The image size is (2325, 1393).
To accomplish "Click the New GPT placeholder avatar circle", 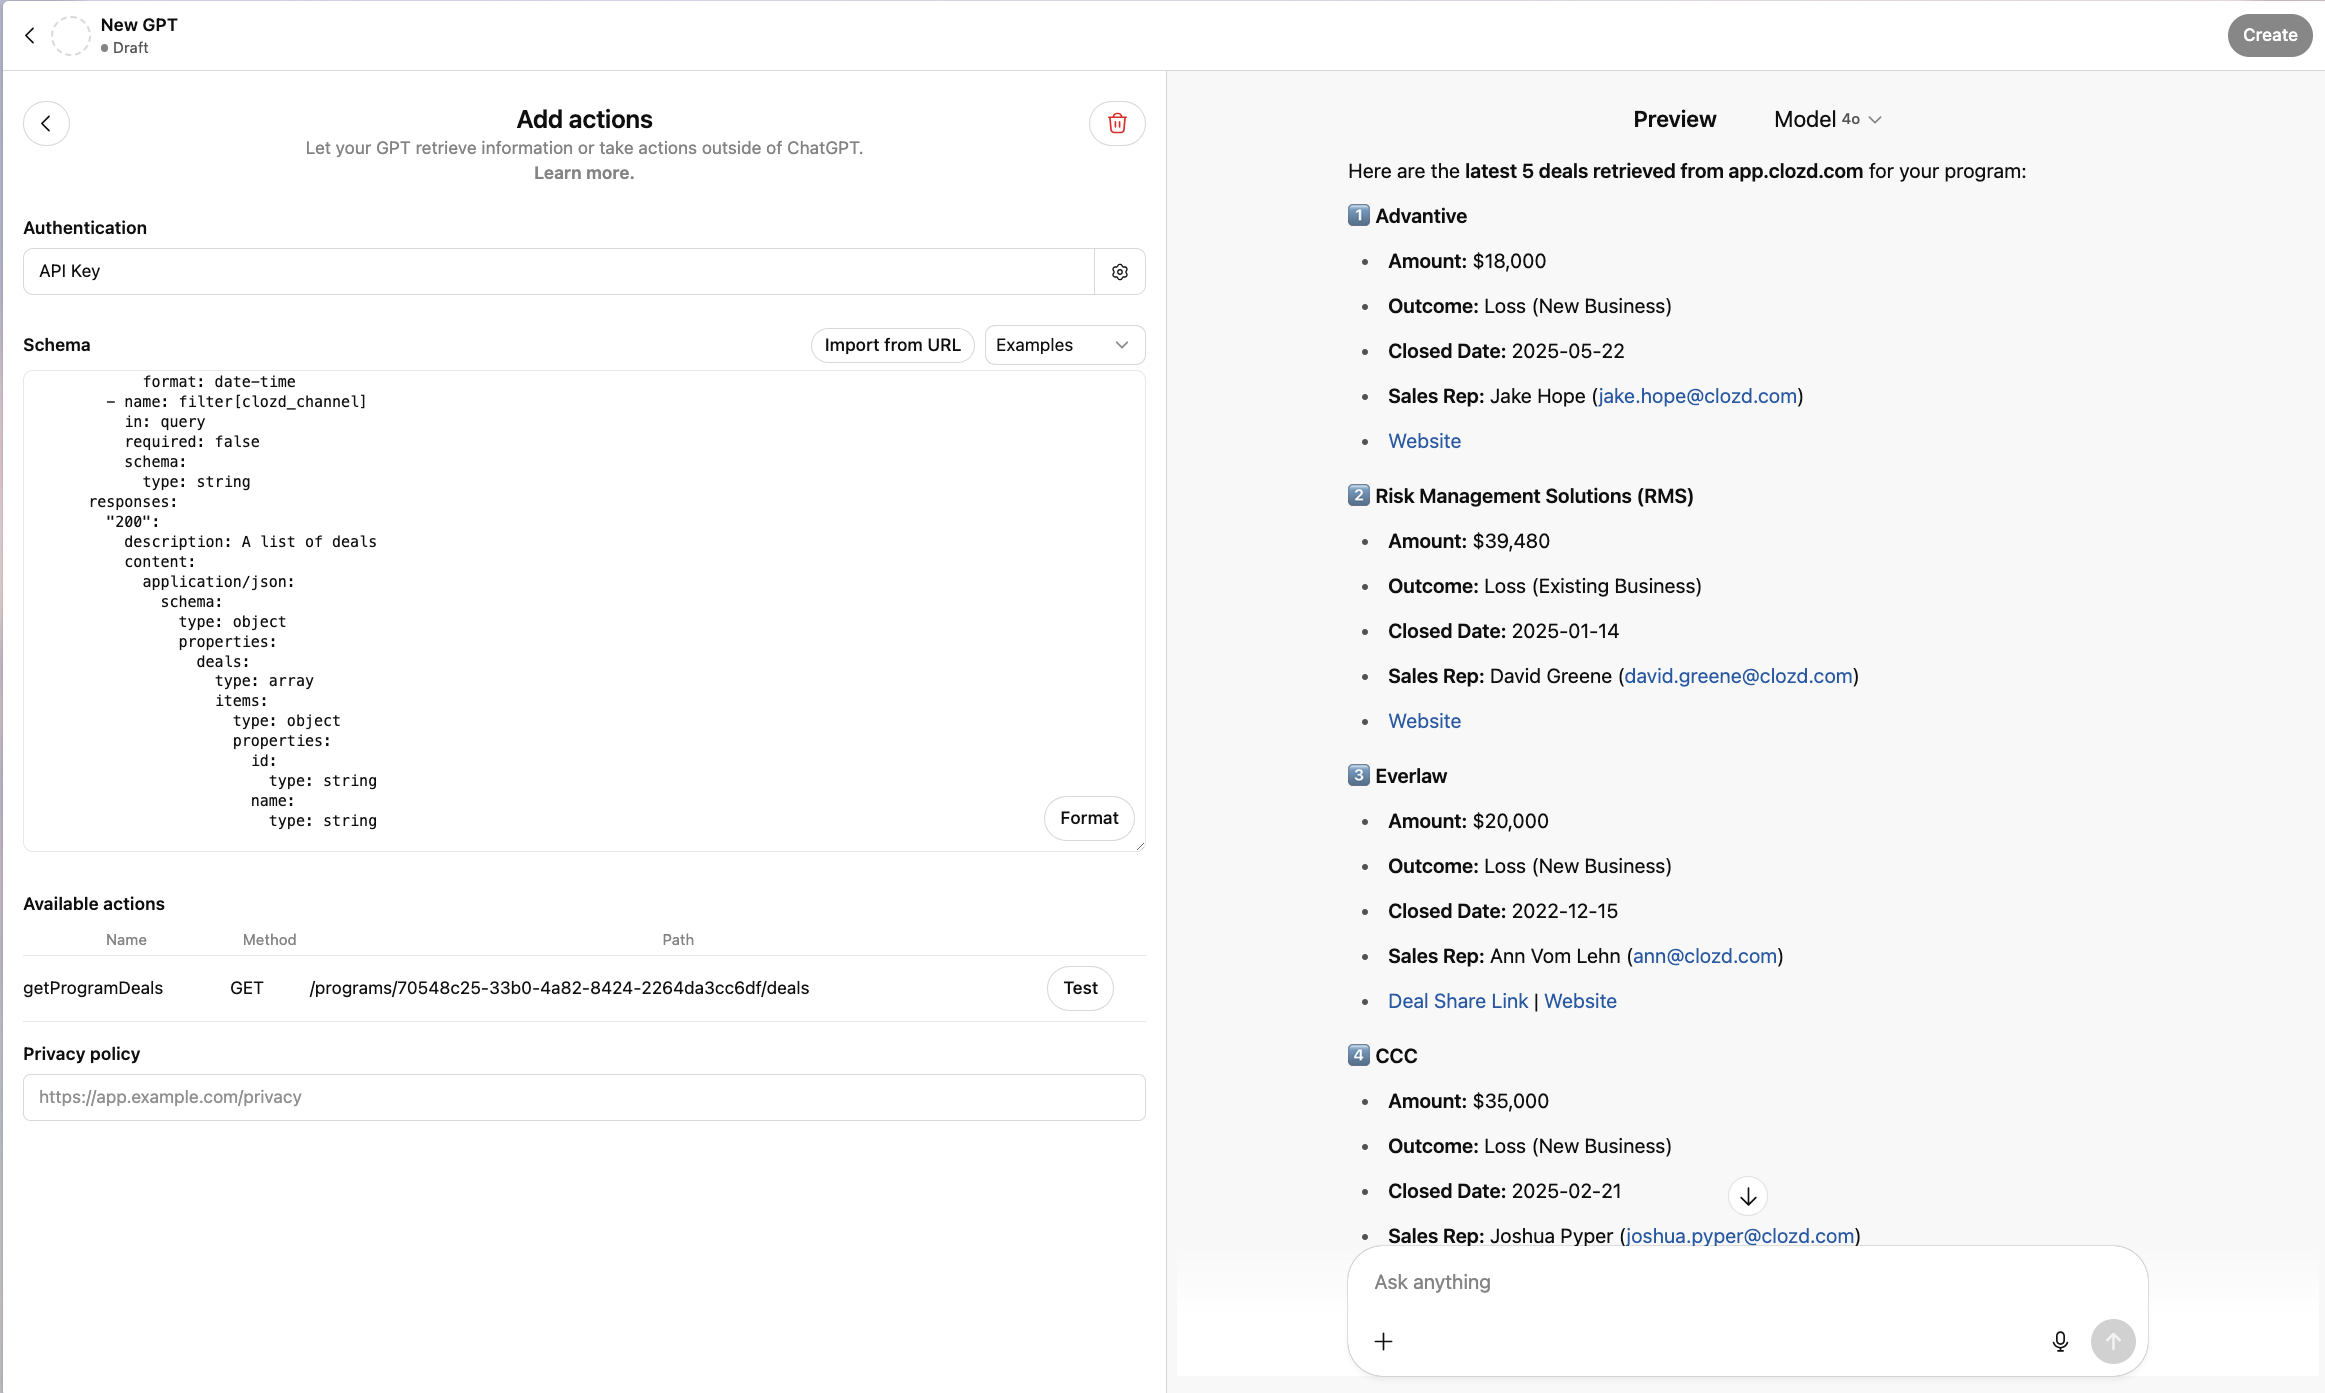I will 71,36.
